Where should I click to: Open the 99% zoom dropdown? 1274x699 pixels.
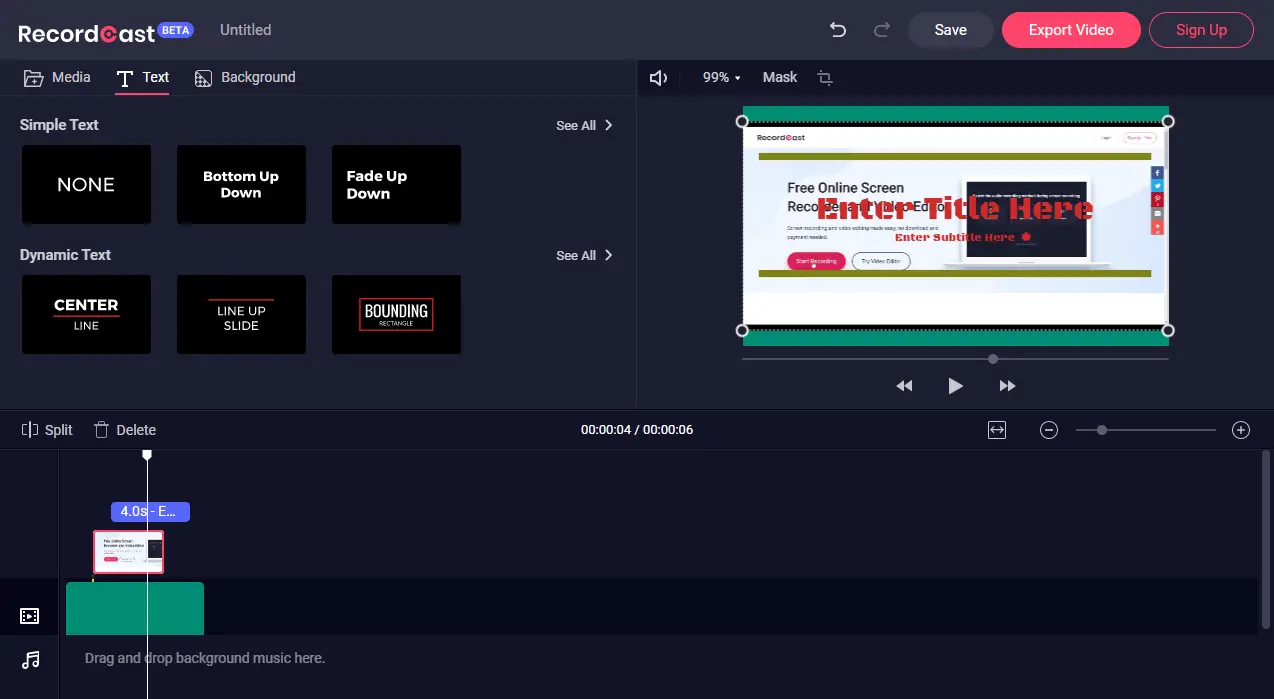722,77
